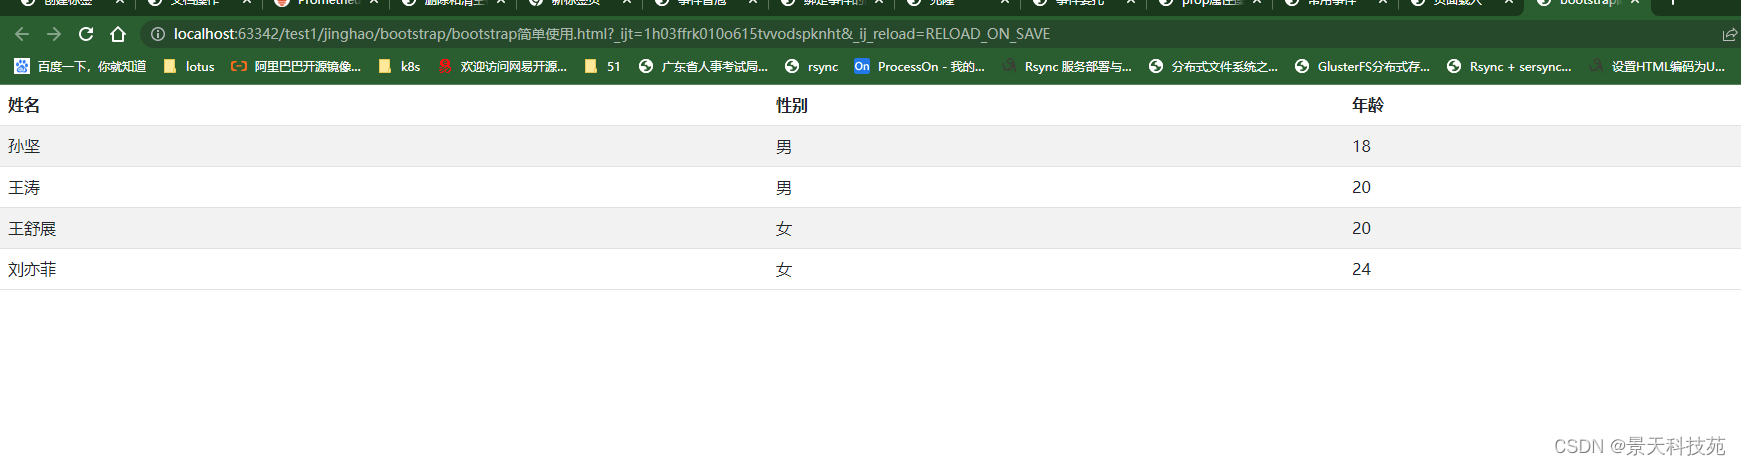Image resolution: width=1741 pixels, height=465 pixels.
Task: Select the name cell 孙坚
Action: 24,146
